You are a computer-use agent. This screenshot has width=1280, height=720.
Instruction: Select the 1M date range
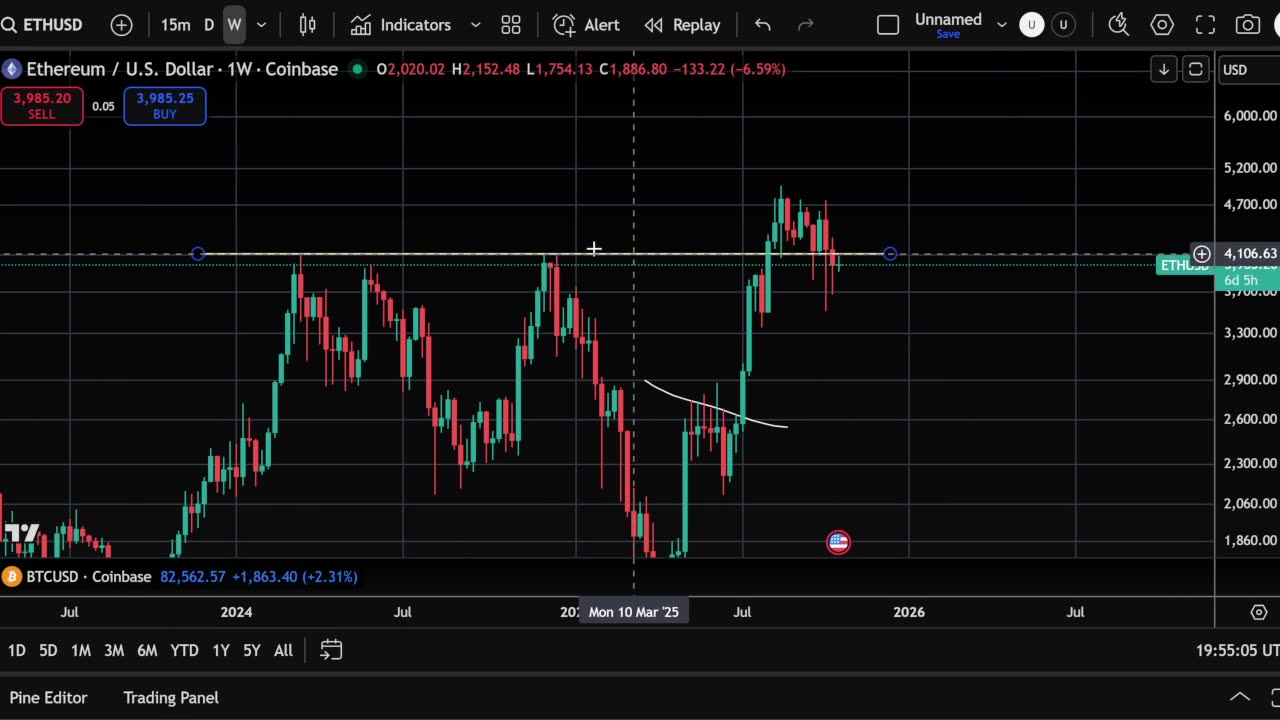point(81,651)
